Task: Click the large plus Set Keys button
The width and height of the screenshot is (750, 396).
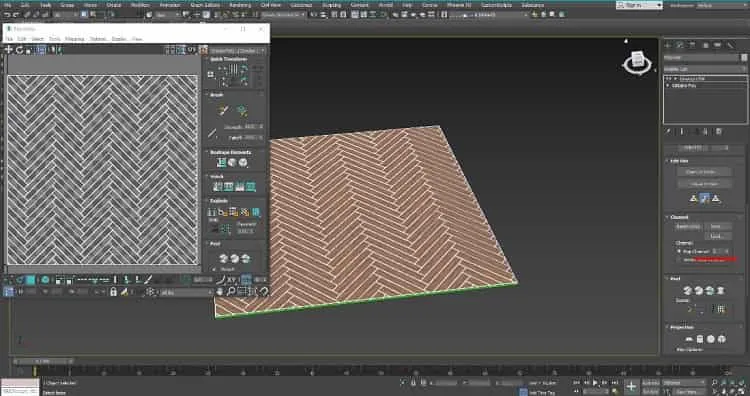Action: pyautogui.click(x=631, y=386)
